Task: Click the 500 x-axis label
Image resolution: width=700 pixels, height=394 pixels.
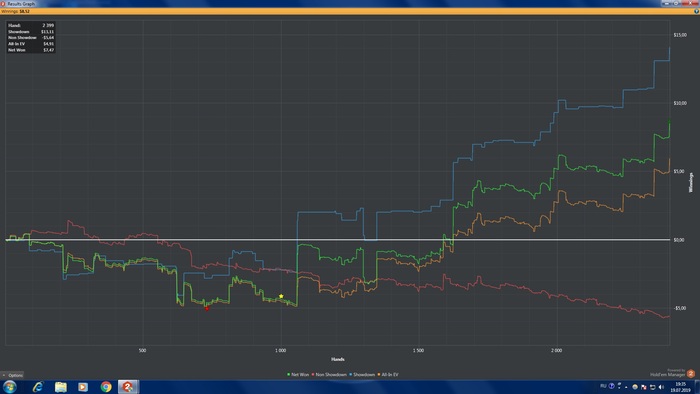Action: (x=142, y=350)
